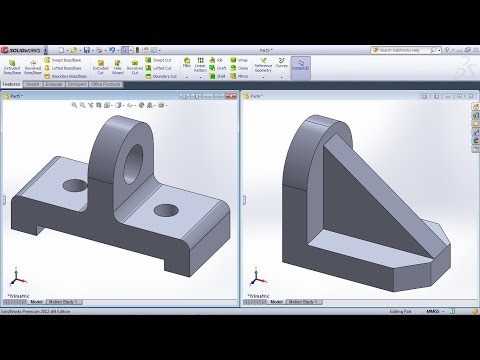
Task: Open the Undo dropdown arrow
Action: point(118,50)
